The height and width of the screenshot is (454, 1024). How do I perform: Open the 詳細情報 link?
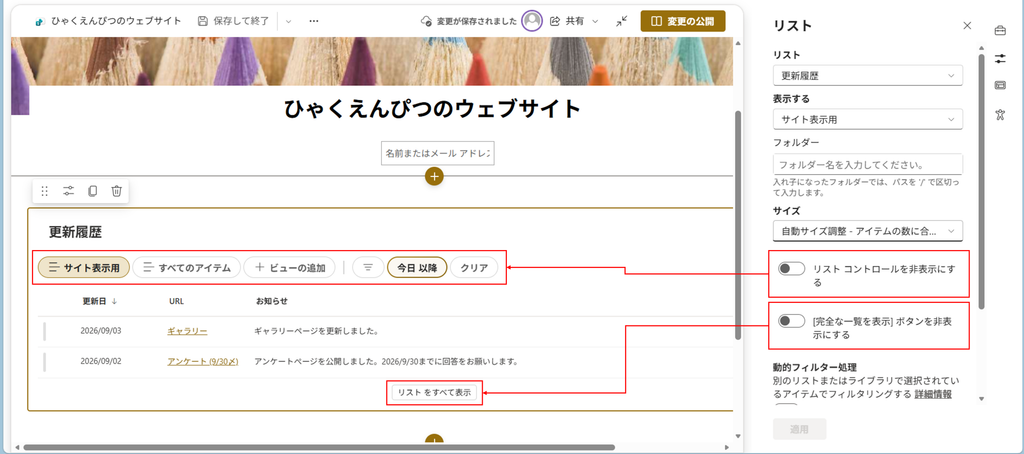pyautogui.click(x=933, y=393)
